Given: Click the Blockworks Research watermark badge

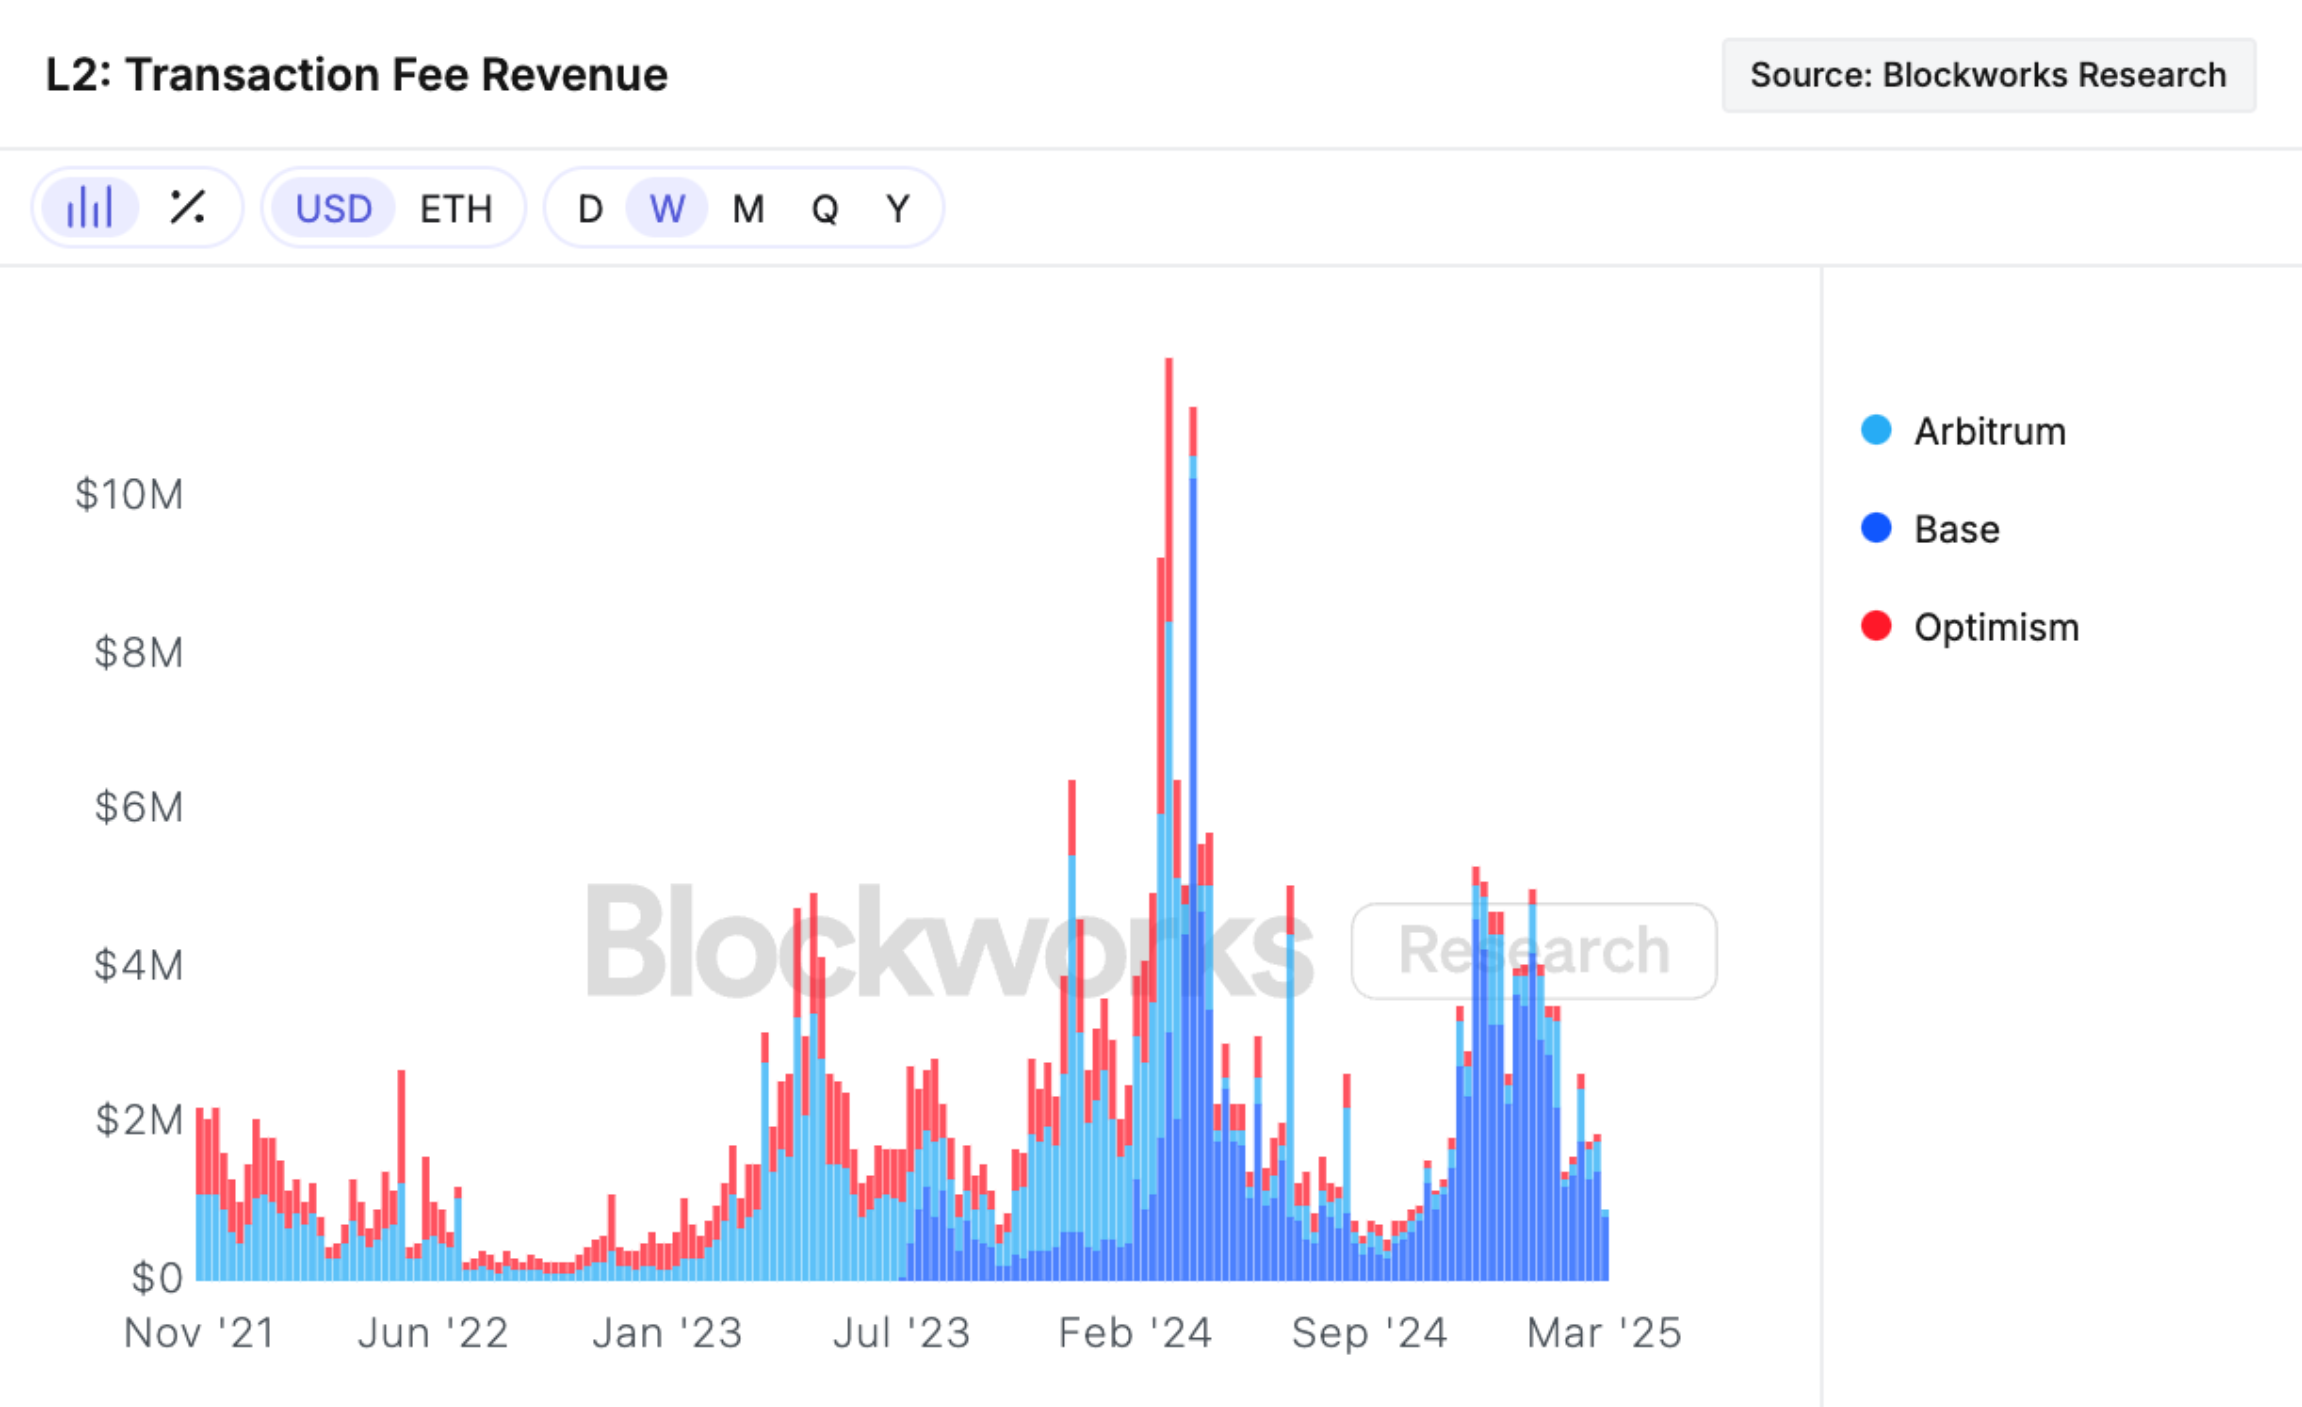Looking at the screenshot, I should click(x=1534, y=950).
